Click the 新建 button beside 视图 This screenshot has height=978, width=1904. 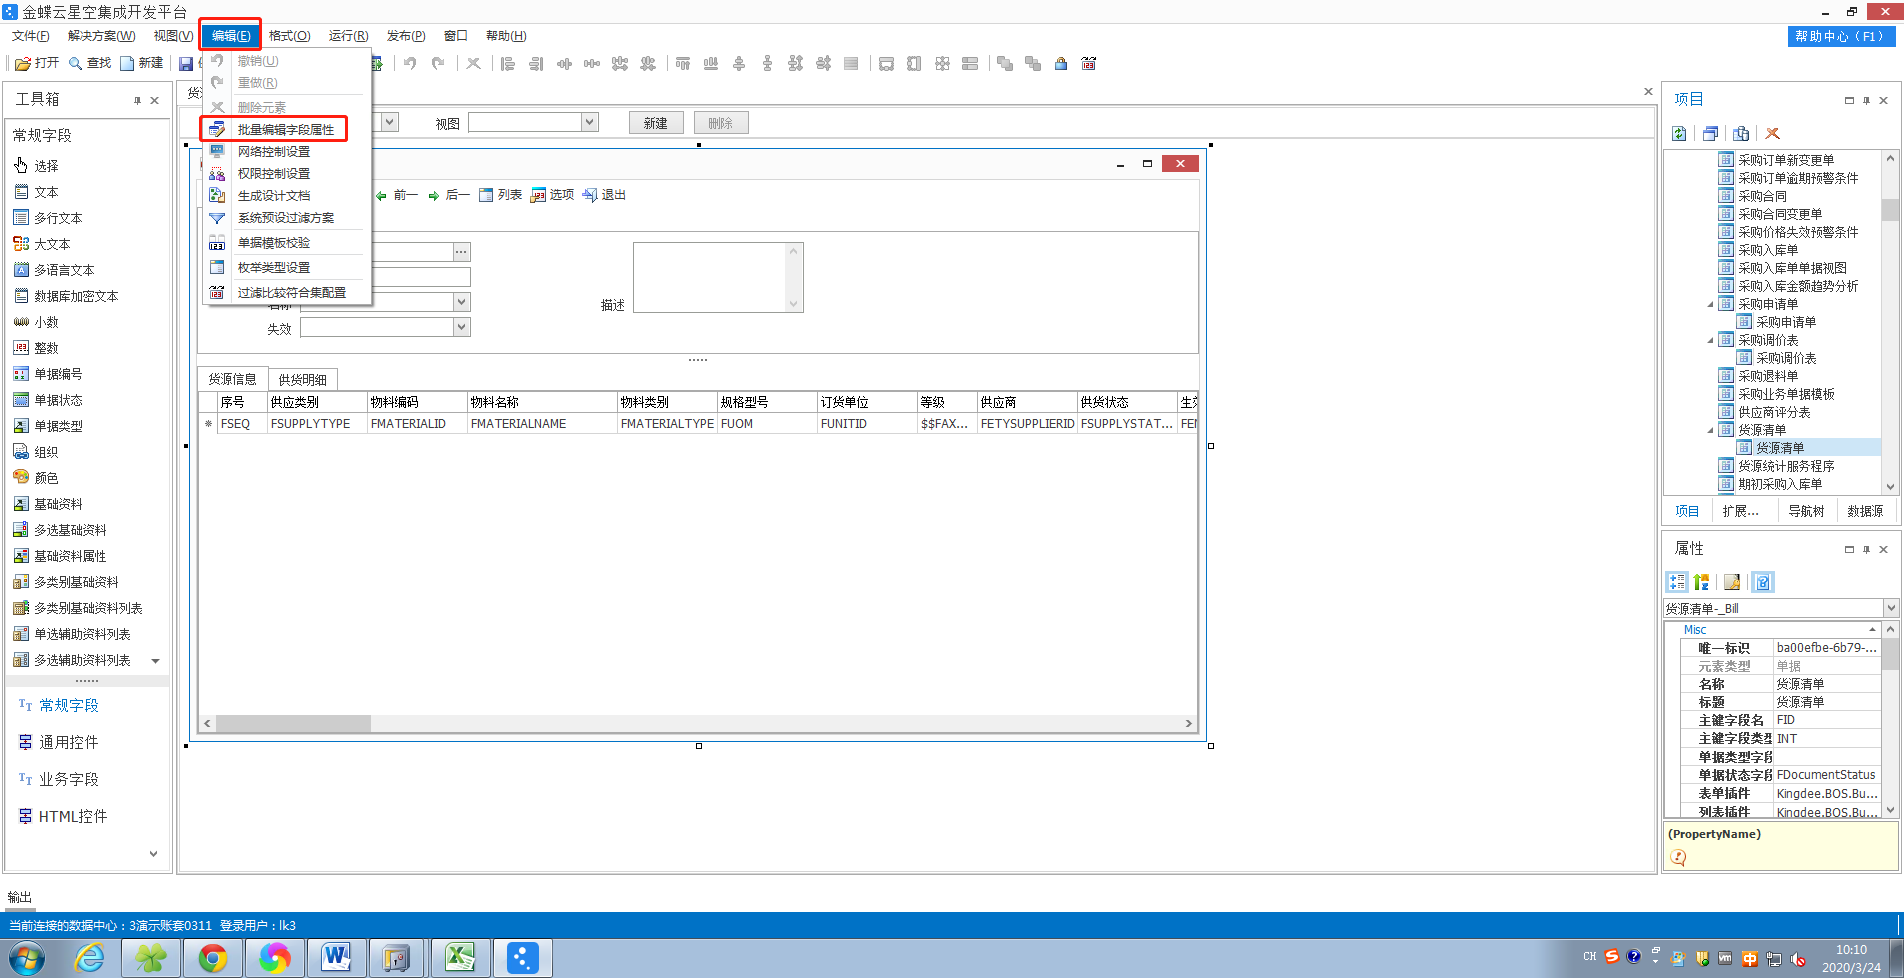pos(656,123)
